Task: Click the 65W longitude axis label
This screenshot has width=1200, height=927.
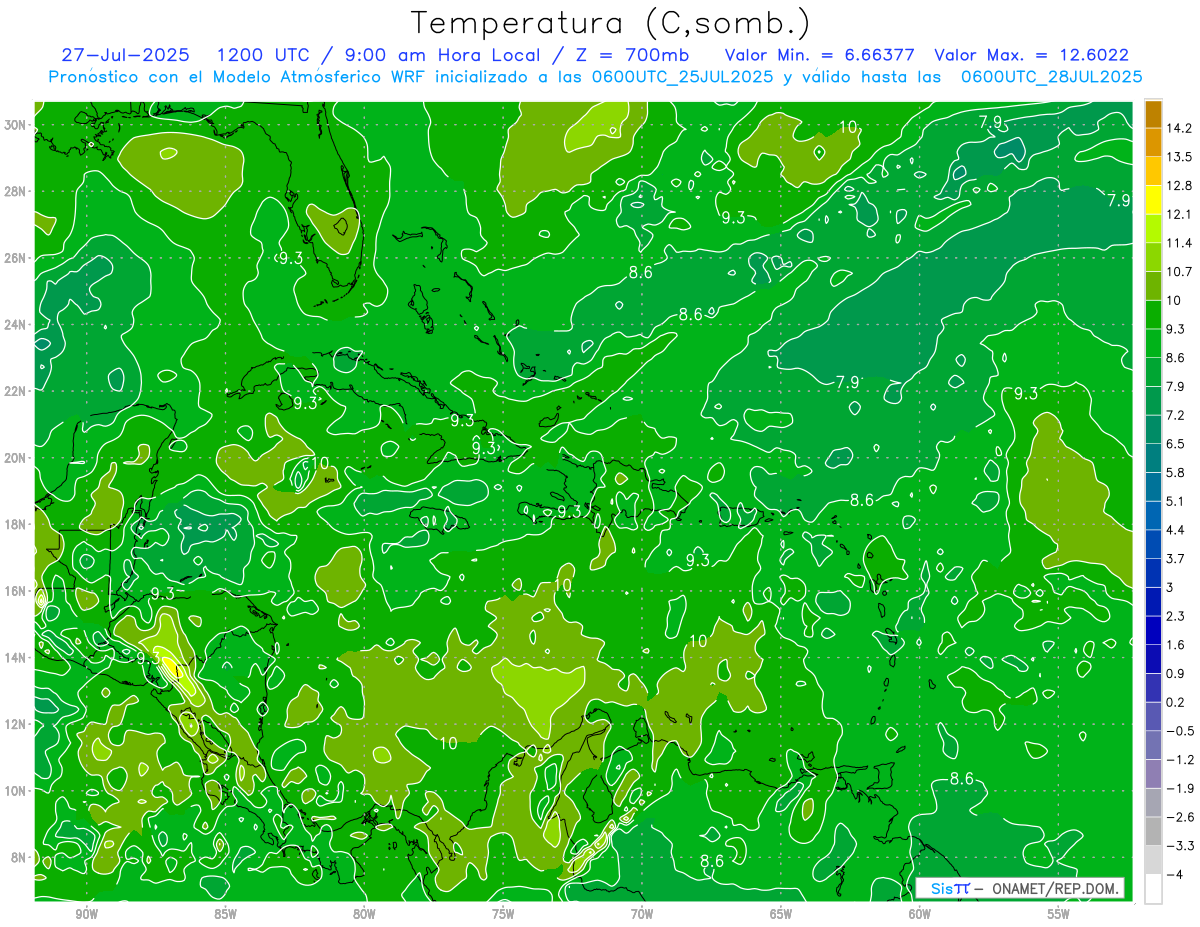Action: (x=781, y=914)
